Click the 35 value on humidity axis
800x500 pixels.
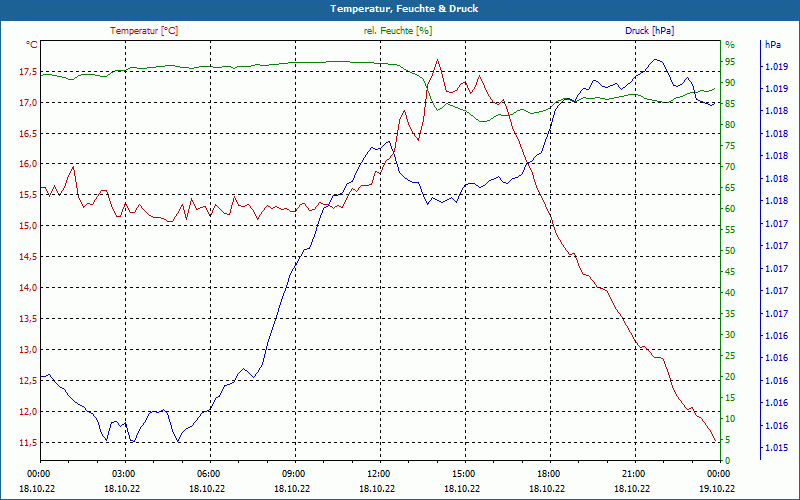click(x=730, y=314)
